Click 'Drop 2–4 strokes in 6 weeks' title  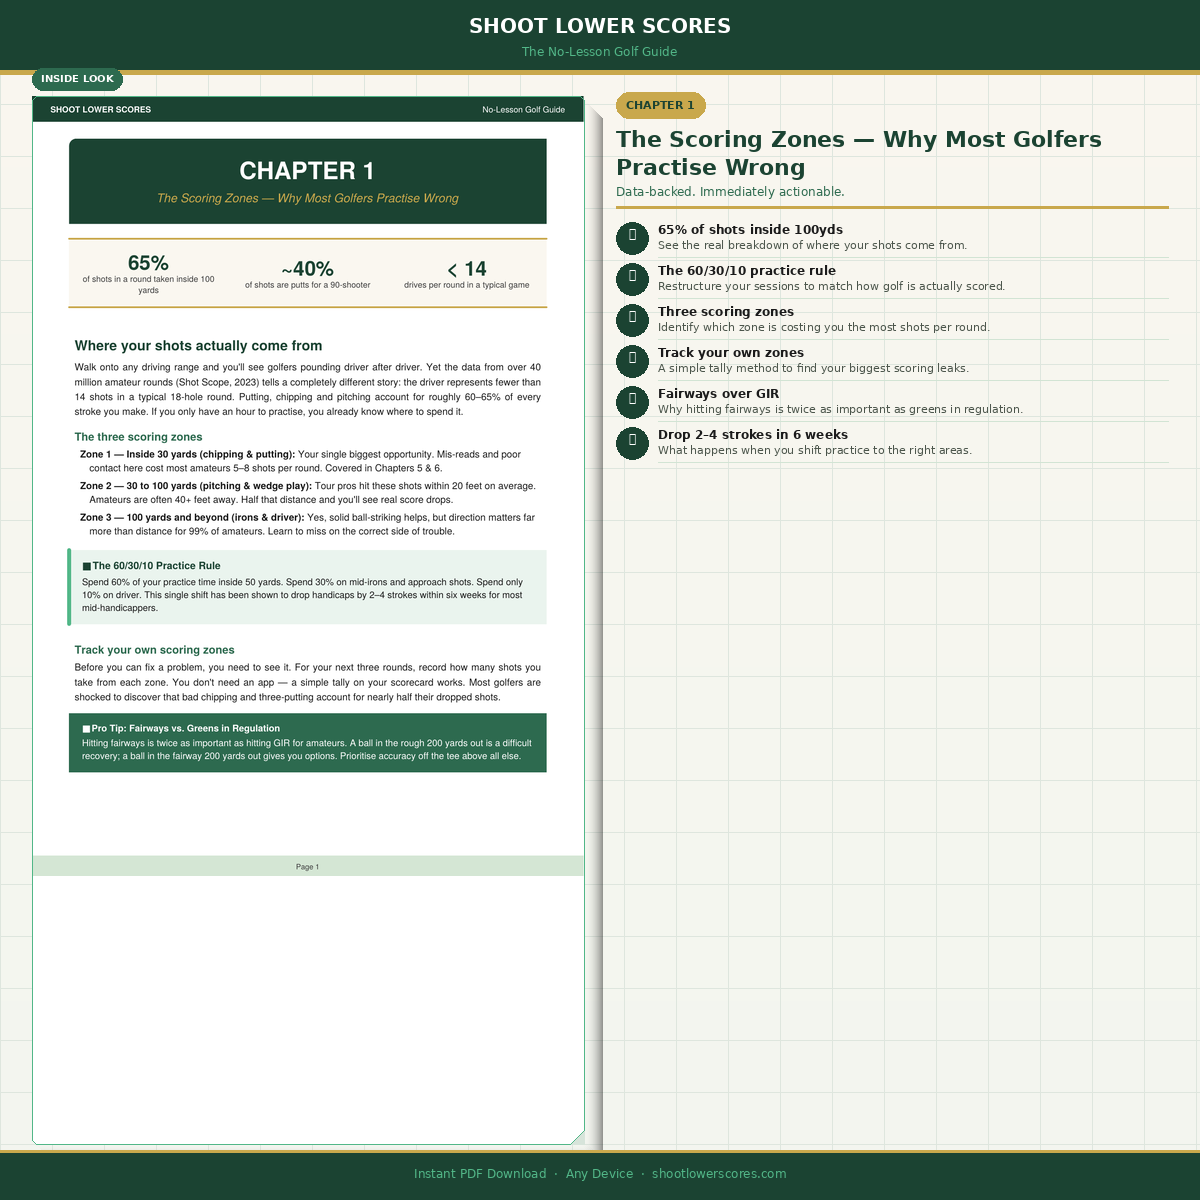pyautogui.click(x=753, y=435)
